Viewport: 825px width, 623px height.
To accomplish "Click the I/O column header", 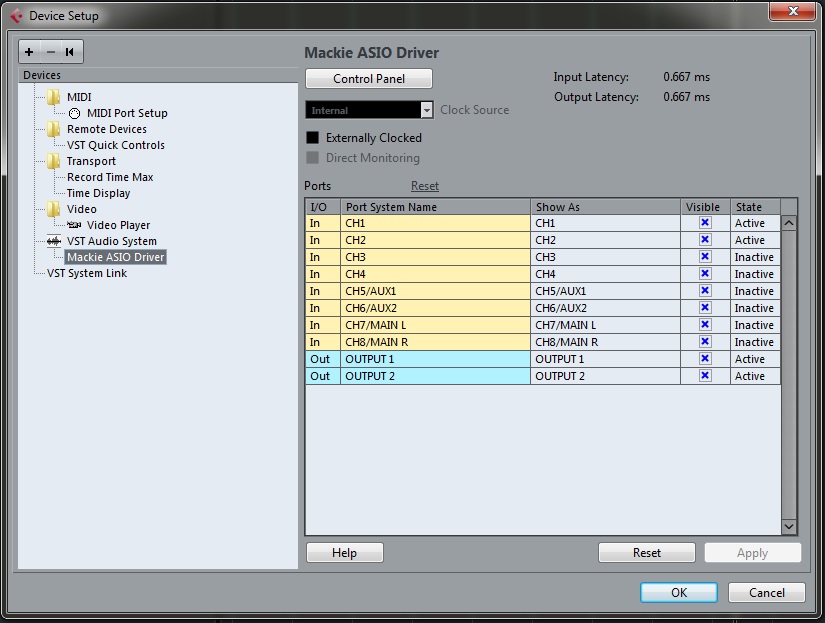I will coord(323,207).
